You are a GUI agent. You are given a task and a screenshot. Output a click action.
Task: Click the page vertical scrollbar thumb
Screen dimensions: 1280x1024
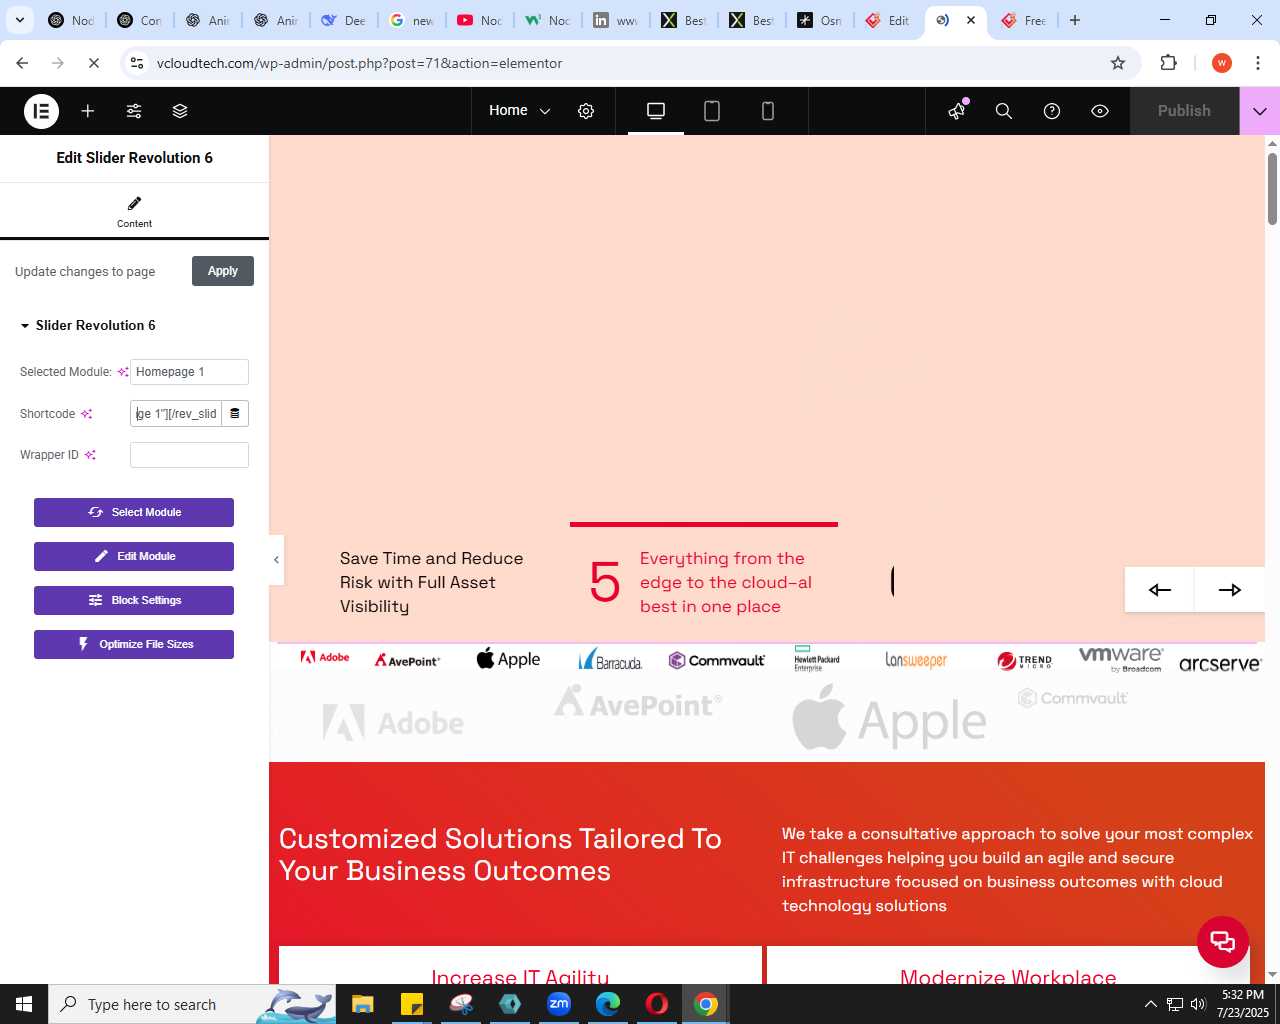coord(1272,188)
